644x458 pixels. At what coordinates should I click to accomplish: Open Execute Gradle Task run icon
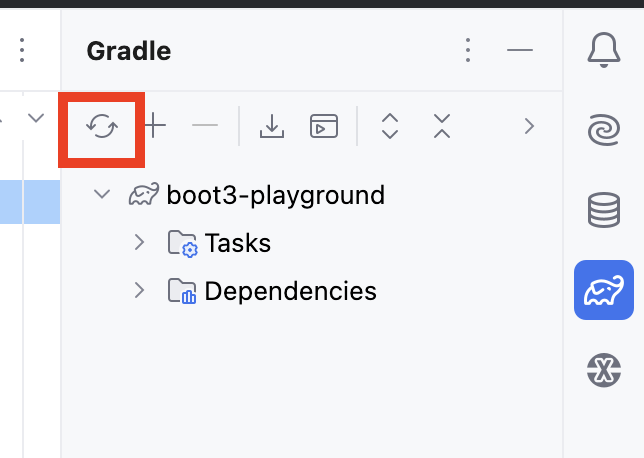tap(324, 126)
